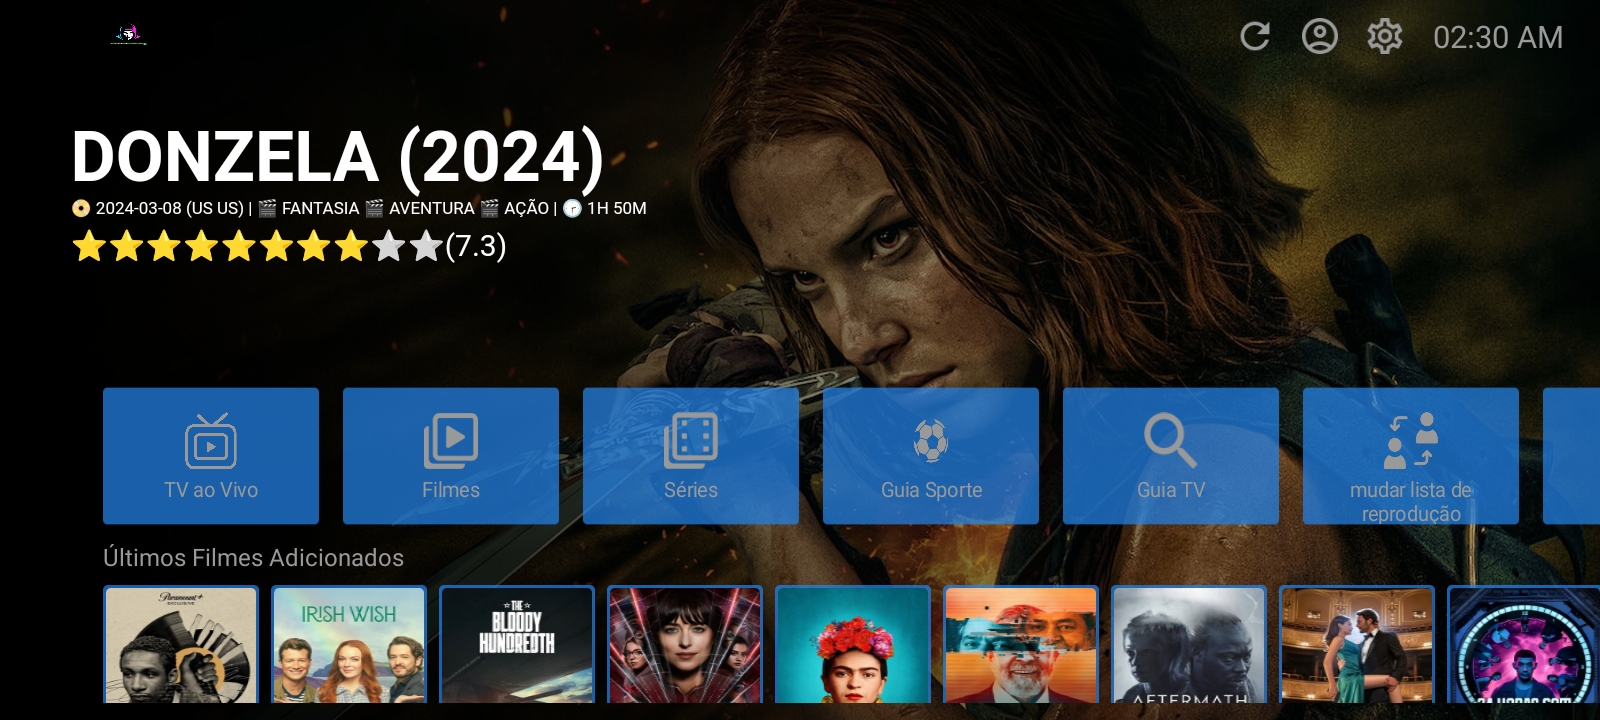Click the live TV icon above TV ao Vivo
Screen dimensions: 1600x720
tap(211, 440)
